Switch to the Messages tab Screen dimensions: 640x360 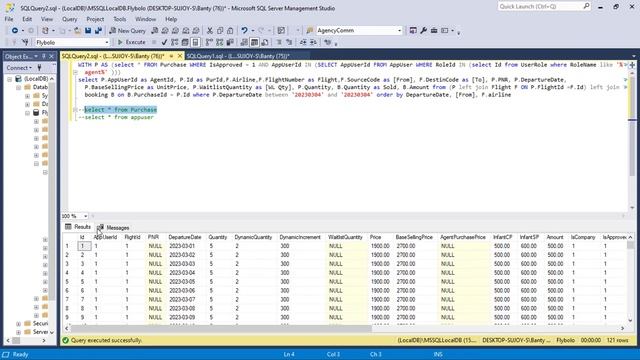point(113,227)
